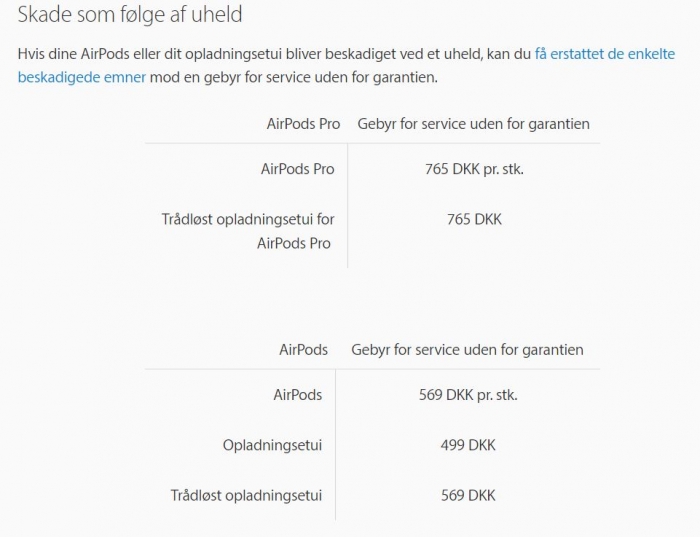The image size is (700, 537).
Task: Click the "765 DKK pr. stk." price
Action: (x=474, y=169)
